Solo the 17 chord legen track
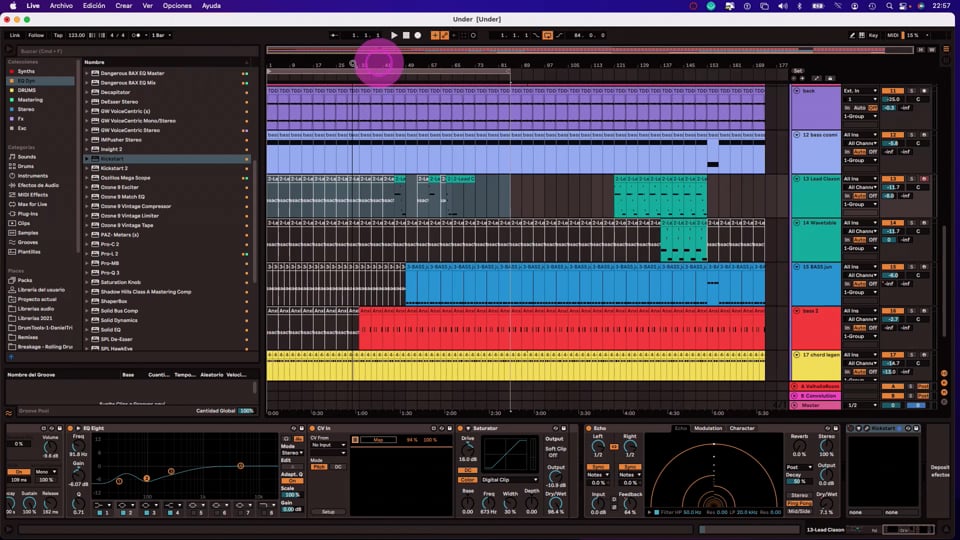 click(x=912, y=355)
